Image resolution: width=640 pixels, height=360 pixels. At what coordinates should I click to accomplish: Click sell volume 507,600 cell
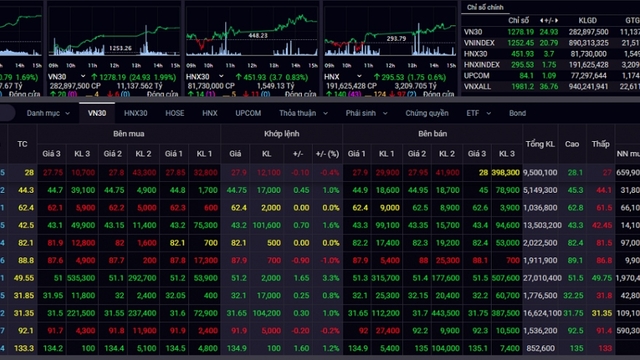505,278
